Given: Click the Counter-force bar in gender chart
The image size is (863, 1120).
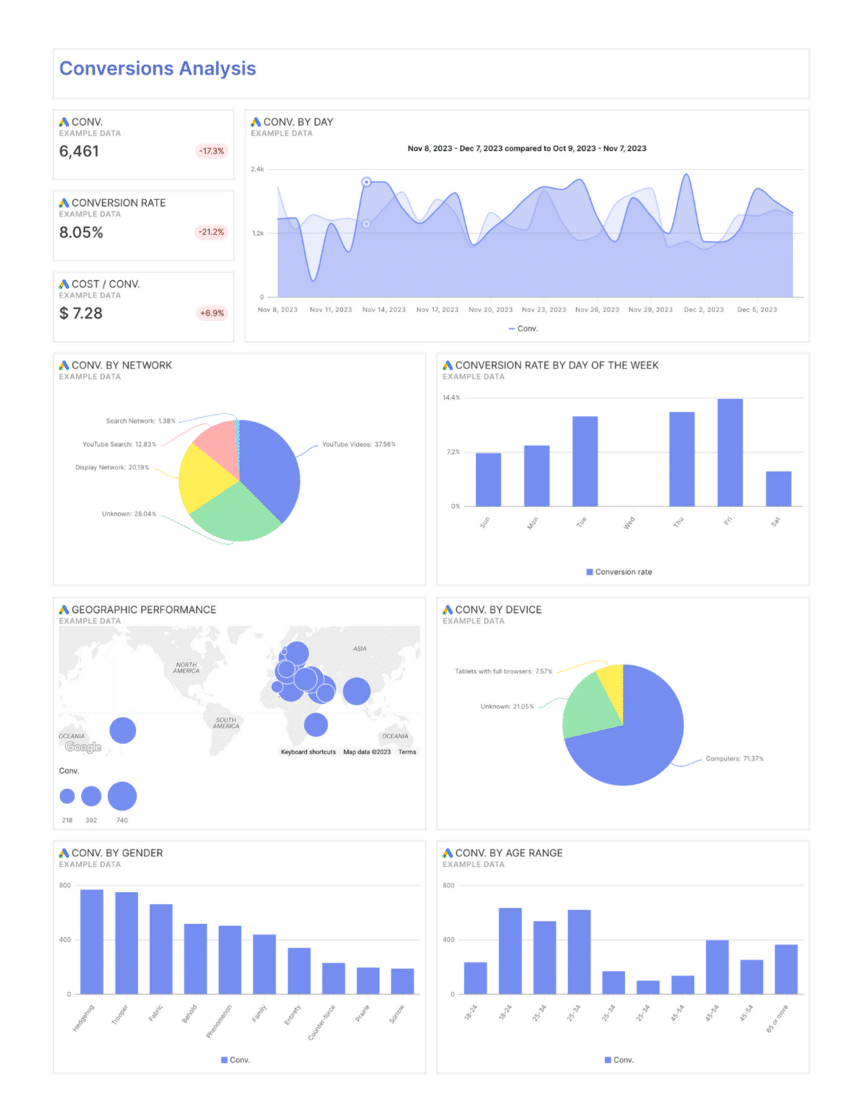Looking at the screenshot, I should 334,979.
